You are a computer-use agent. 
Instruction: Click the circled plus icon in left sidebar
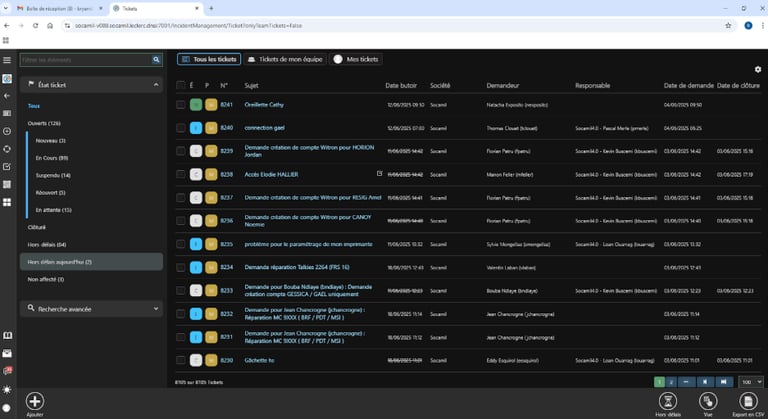click(7, 131)
